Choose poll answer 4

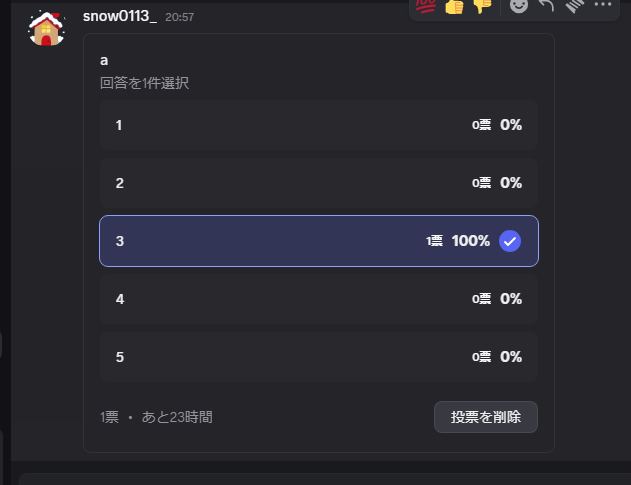click(319, 299)
